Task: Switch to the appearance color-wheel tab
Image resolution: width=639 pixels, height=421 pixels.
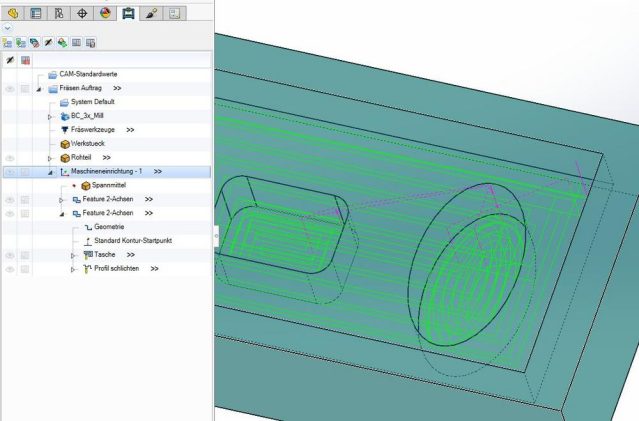Action: coord(105,13)
